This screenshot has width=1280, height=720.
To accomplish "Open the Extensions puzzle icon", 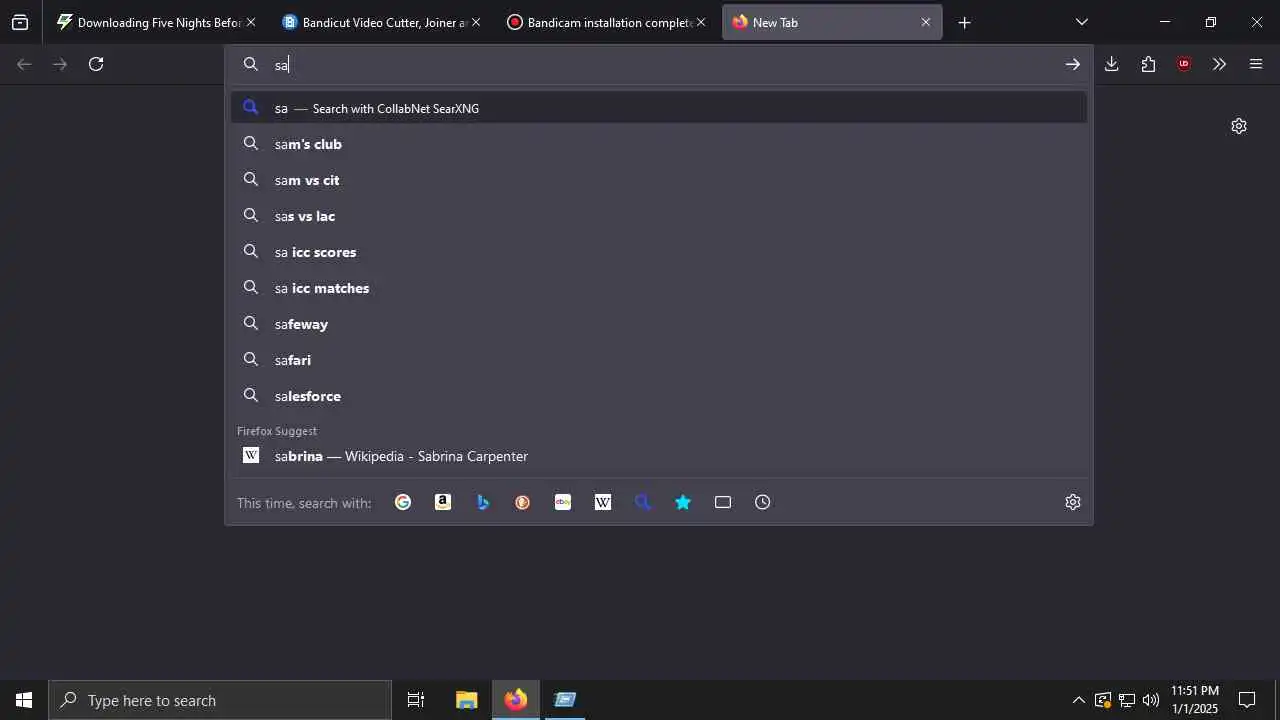I will click(1148, 64).
